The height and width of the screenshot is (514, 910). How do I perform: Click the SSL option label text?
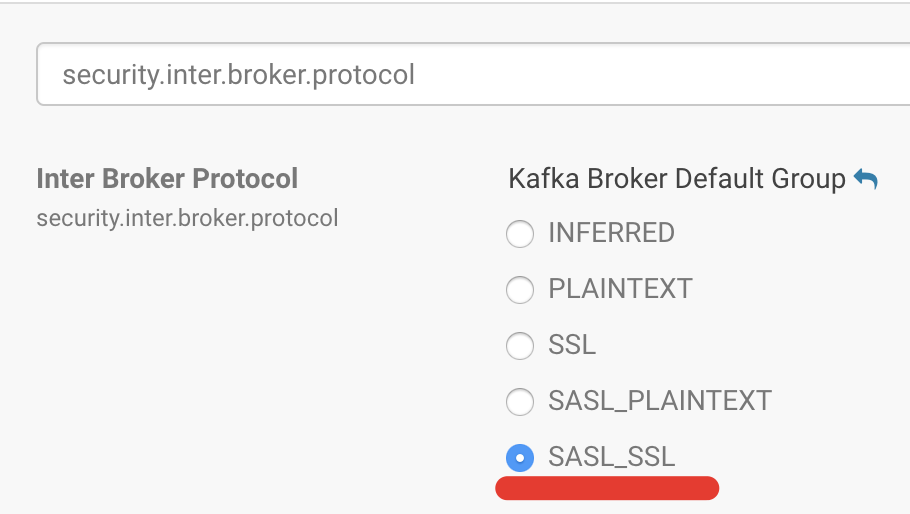point(572,345)
